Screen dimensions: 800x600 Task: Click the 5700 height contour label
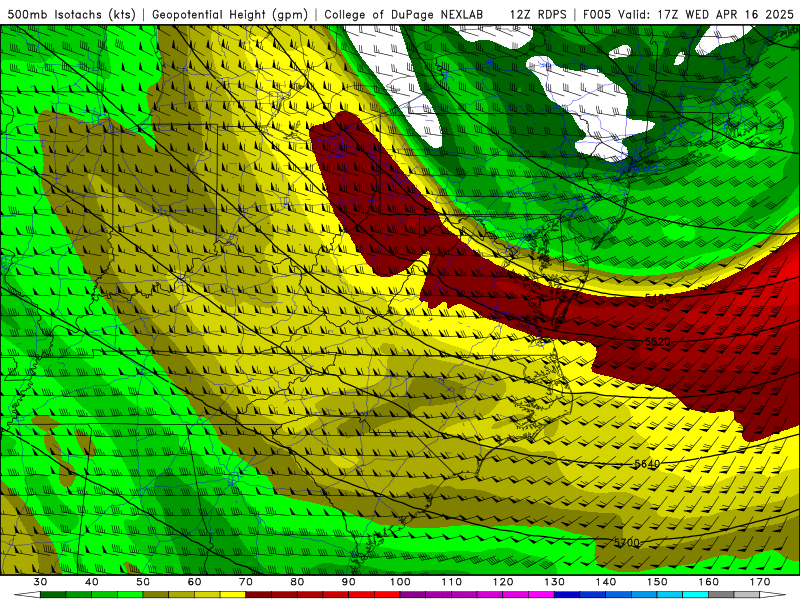click(627, 542)
